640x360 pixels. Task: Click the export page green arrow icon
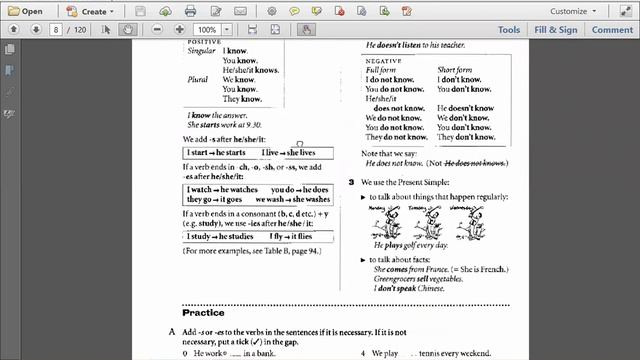point(384,11)
